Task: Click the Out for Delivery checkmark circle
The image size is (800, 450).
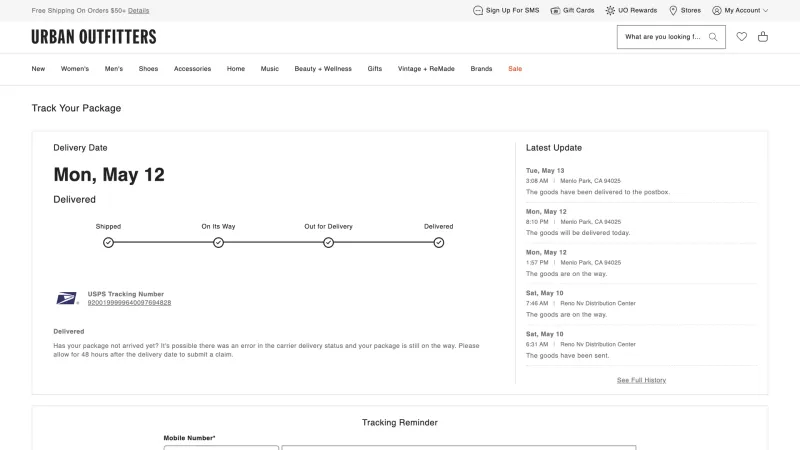Action: (x=329, y=242)
